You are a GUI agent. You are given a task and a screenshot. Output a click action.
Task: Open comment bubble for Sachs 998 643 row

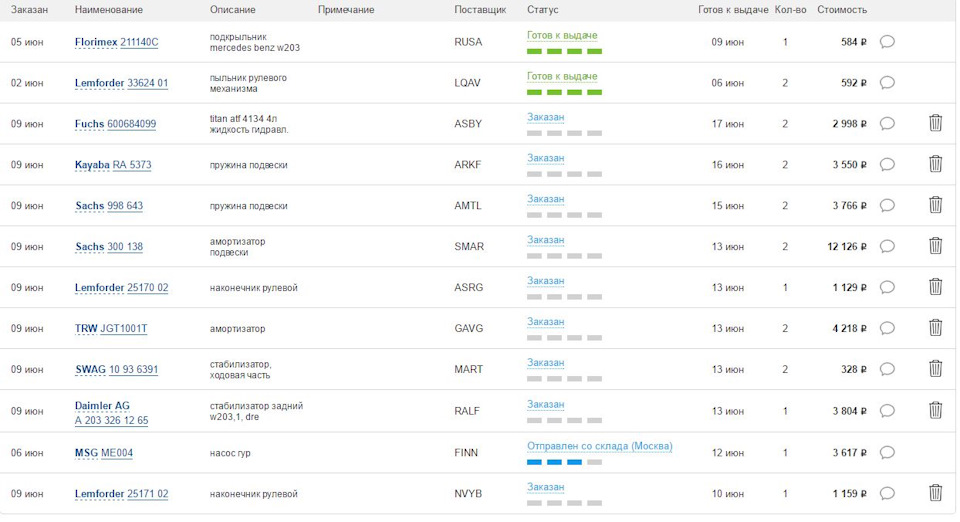(887, 206)
